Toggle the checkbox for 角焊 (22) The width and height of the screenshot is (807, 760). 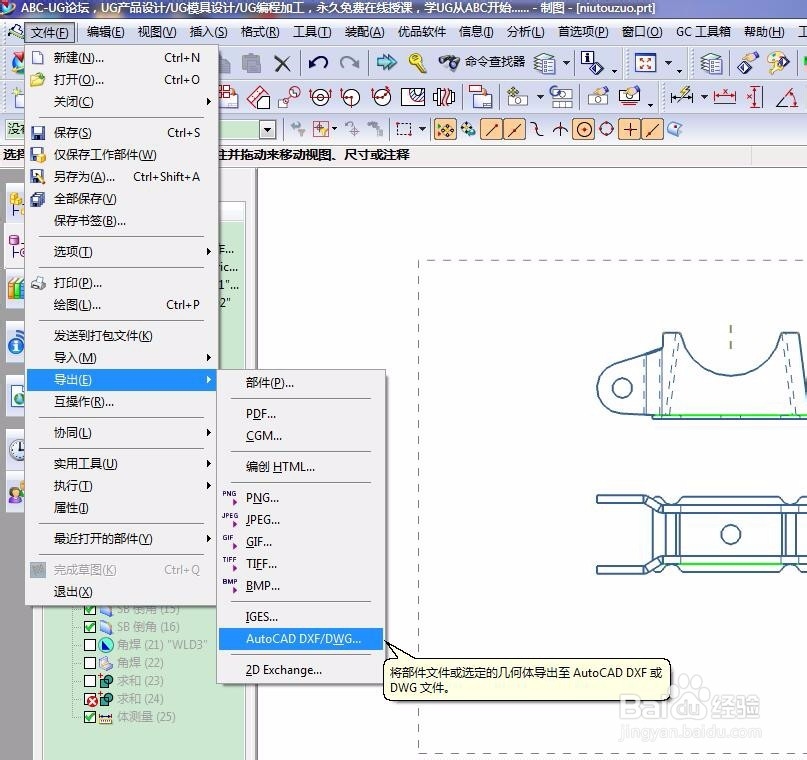pos(90,663)
